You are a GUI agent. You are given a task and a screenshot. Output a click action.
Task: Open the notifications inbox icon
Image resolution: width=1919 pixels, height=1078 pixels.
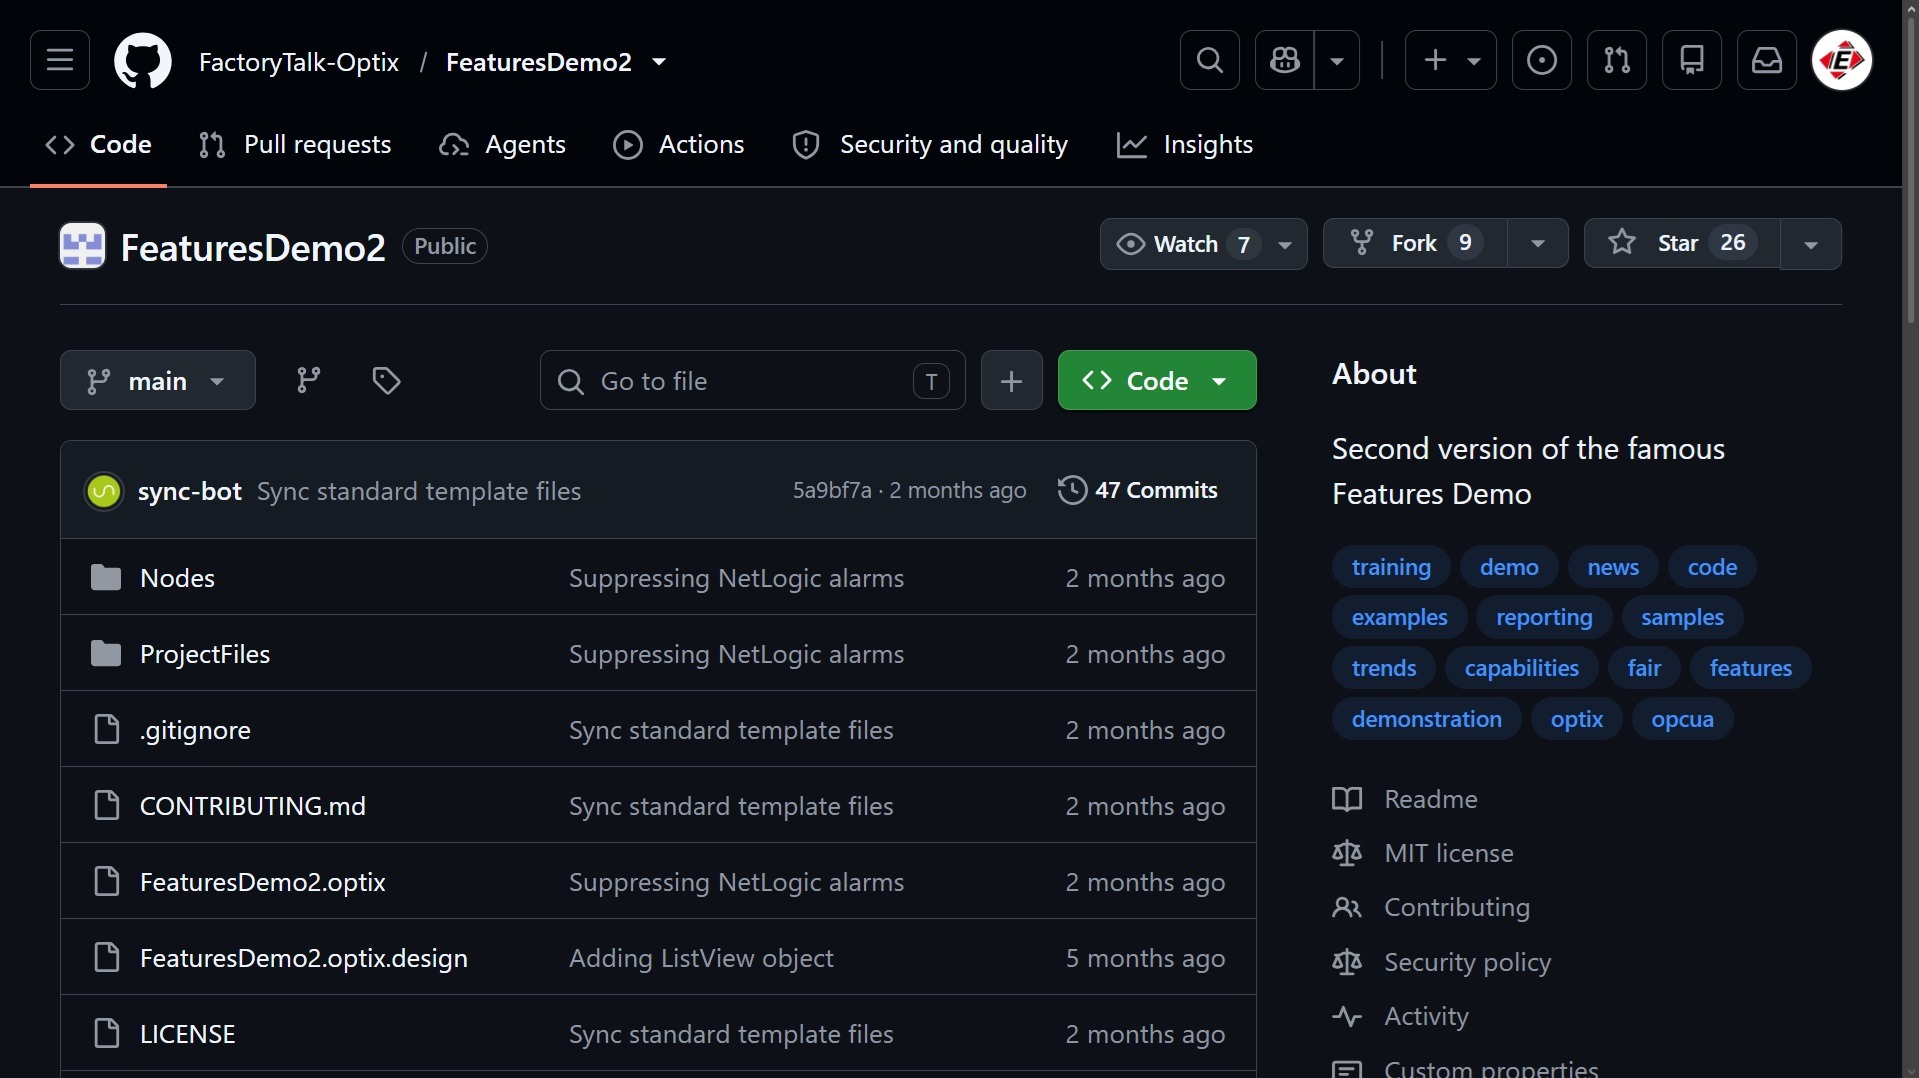(1767, 61)
